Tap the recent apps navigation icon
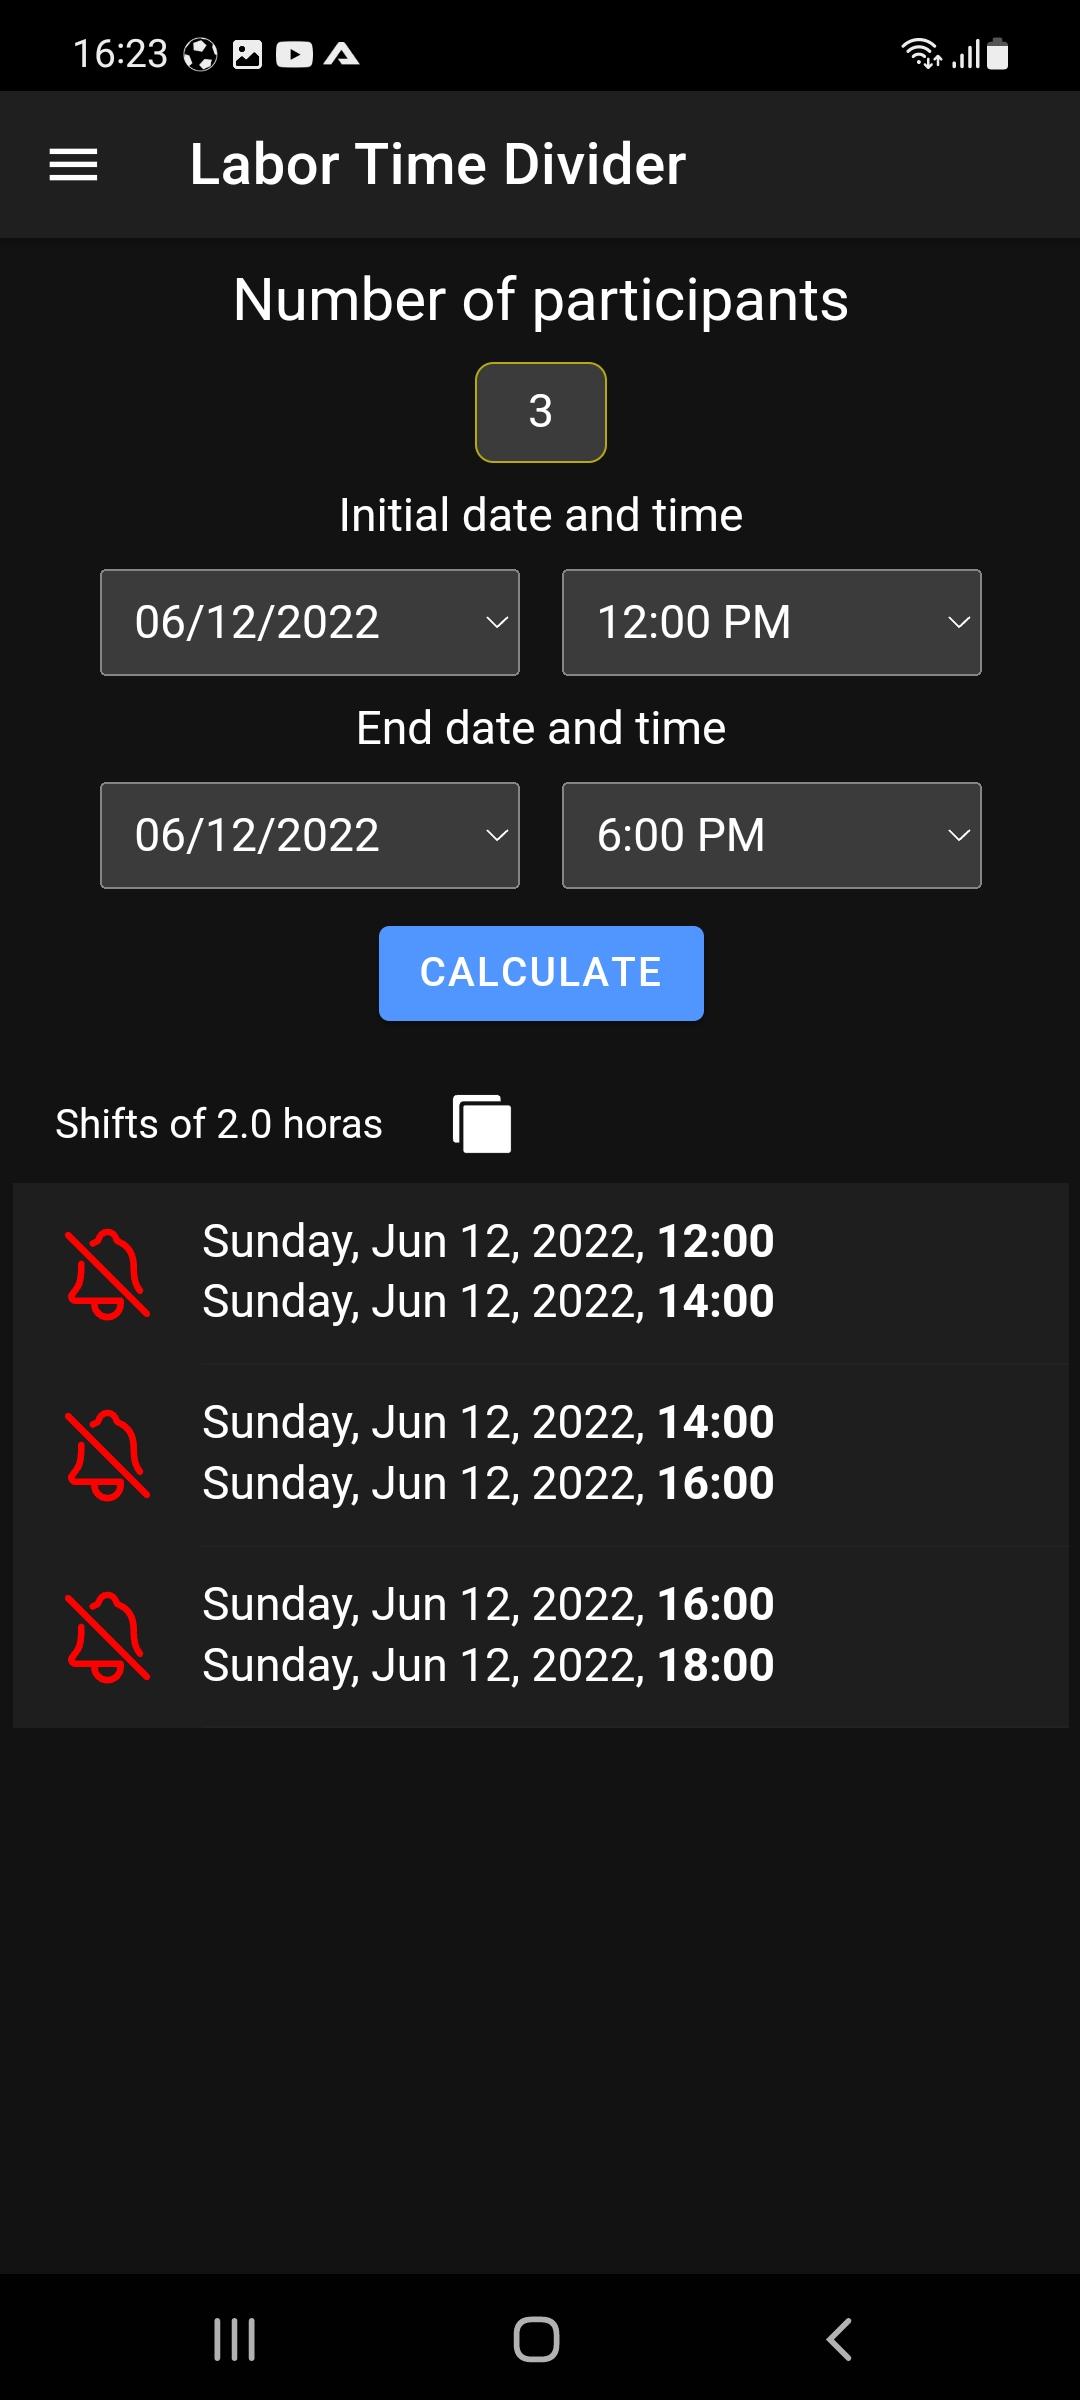 (x=235, y=2340)
